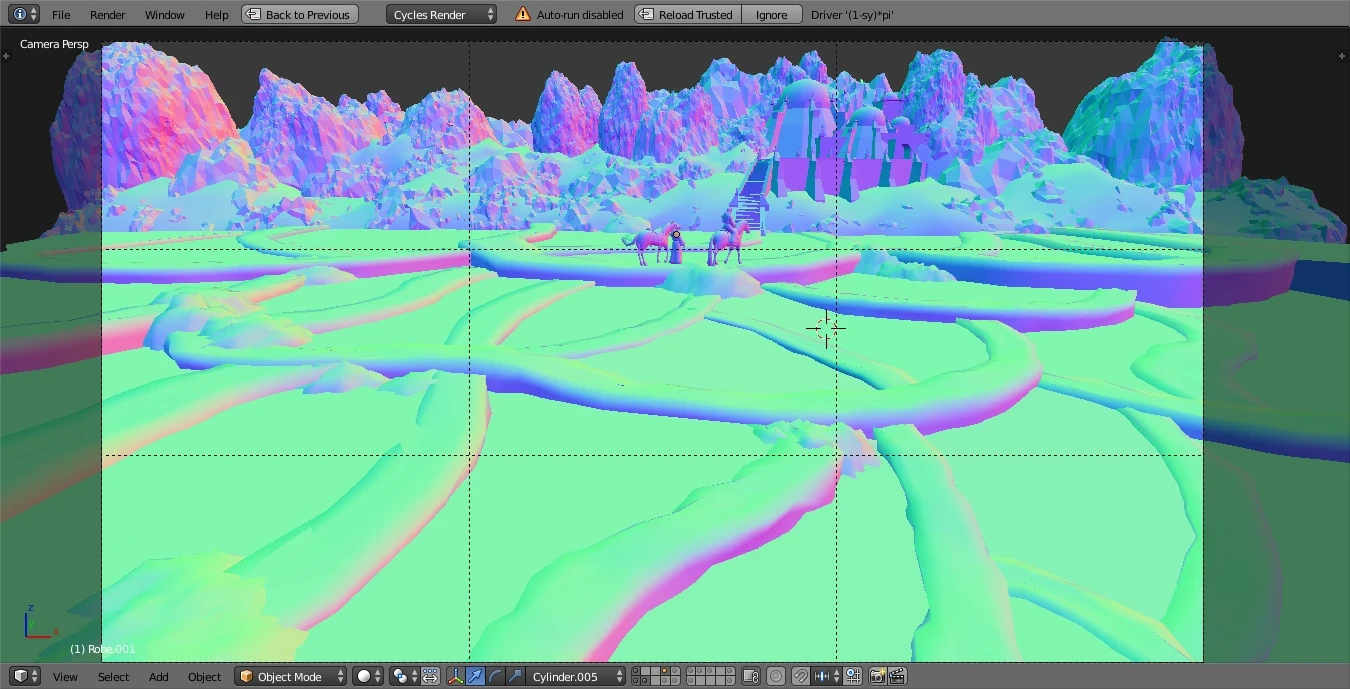Open the File menu
The image size is (1350, 689).
pos(61,15)
